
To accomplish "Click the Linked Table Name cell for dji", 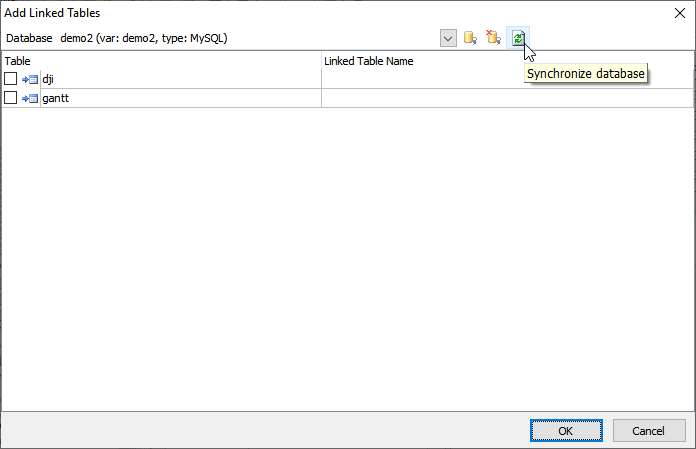I will (x=506, y=79).
